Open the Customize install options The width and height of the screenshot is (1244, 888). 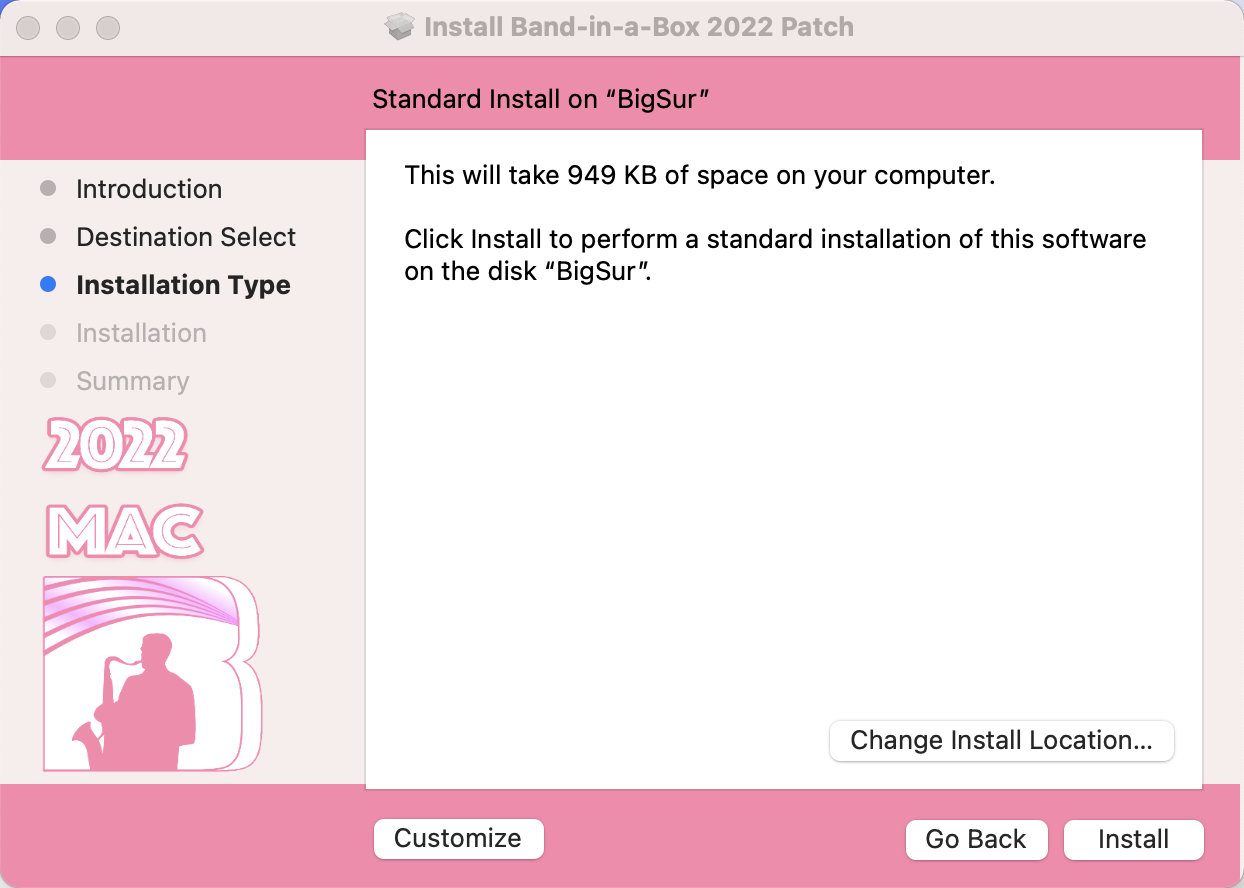(x=458, y=838)
